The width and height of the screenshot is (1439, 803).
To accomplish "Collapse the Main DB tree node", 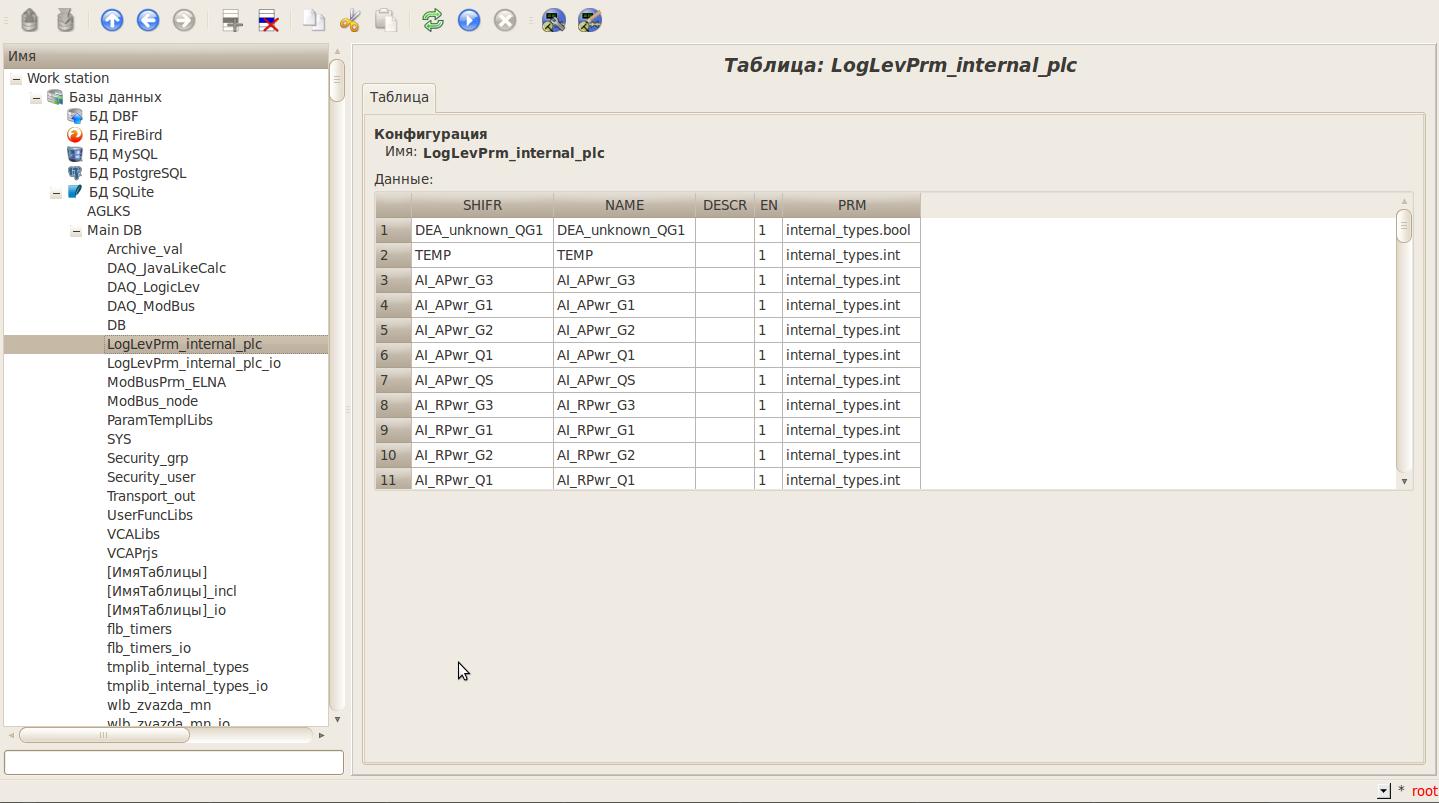I will pos(76,231).
